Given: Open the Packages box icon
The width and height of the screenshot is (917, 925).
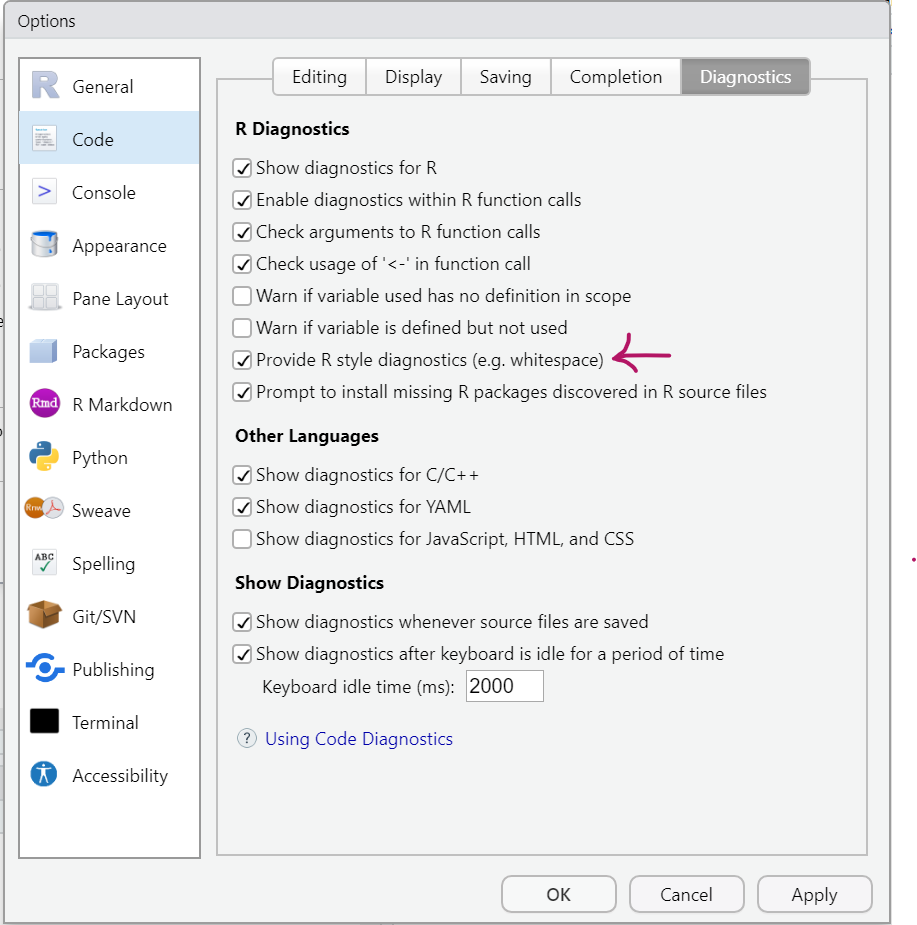Looking at the screenshot, I should (45, 351).
